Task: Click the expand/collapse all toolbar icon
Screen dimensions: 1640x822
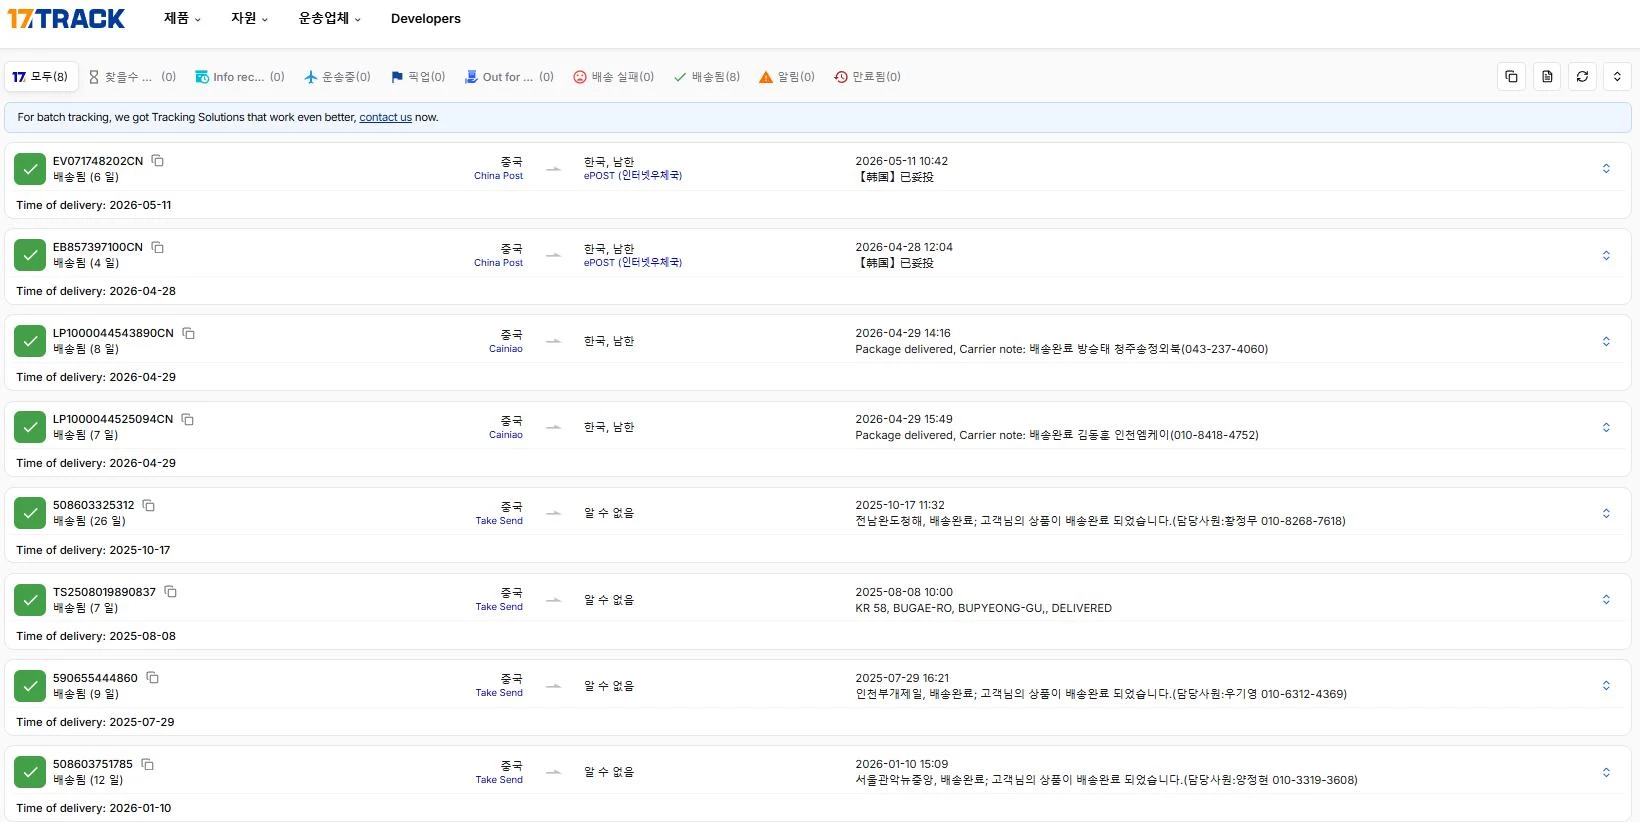Action: point(1617,77)
